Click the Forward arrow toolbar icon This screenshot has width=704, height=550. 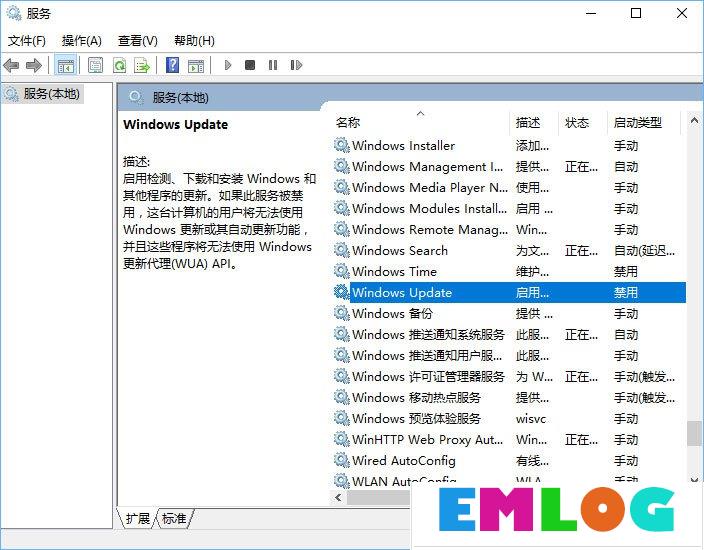pos(34,66)
